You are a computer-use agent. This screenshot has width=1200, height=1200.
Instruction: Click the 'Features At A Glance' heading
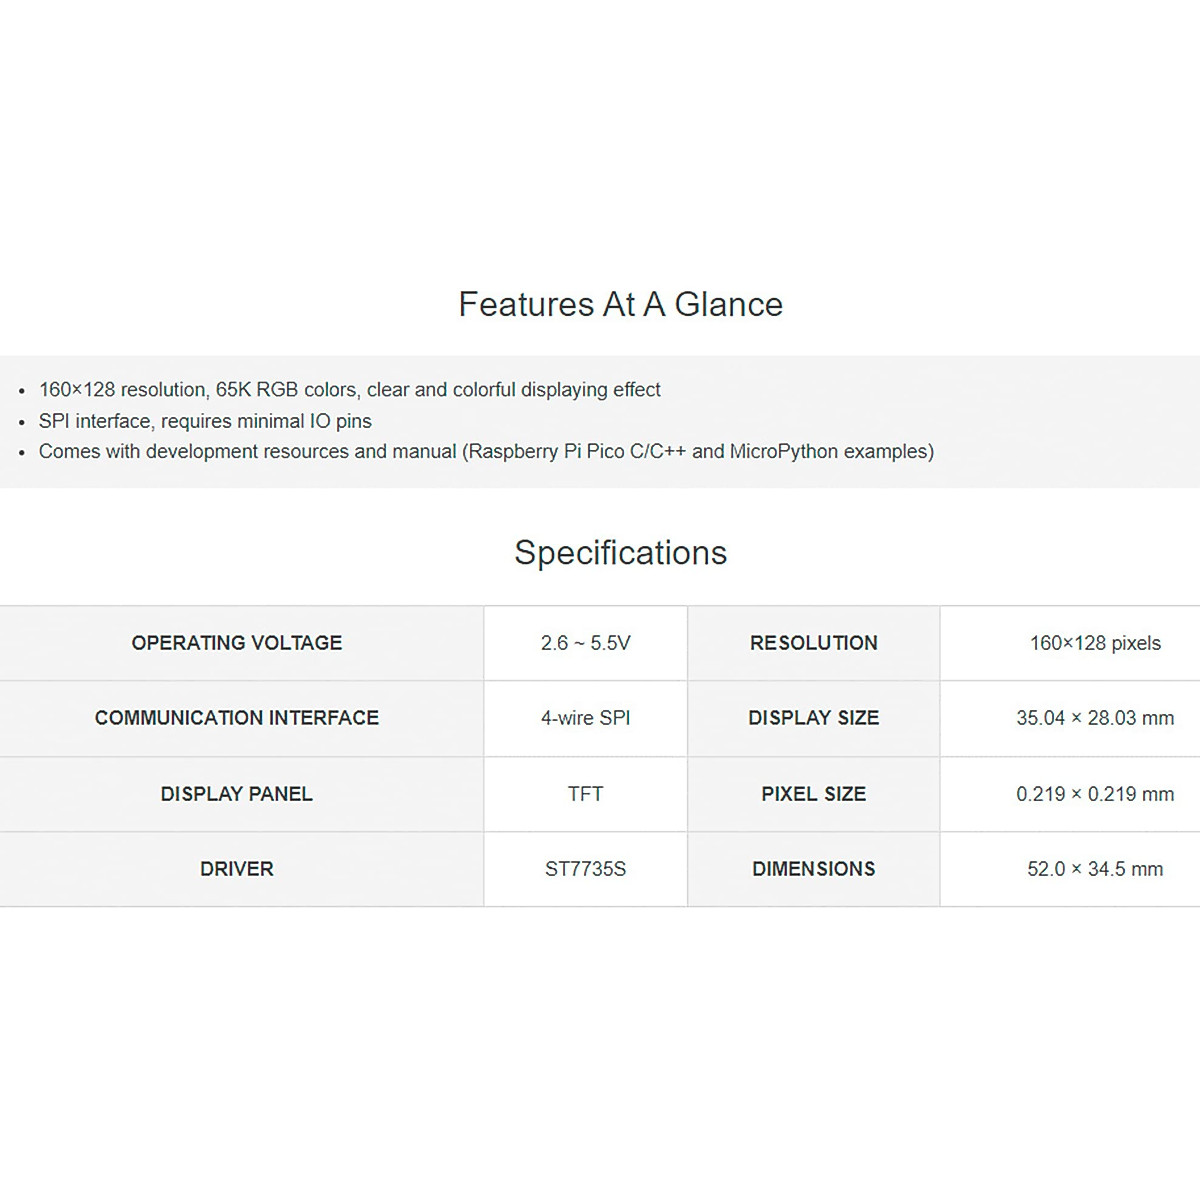pos(620,304)
